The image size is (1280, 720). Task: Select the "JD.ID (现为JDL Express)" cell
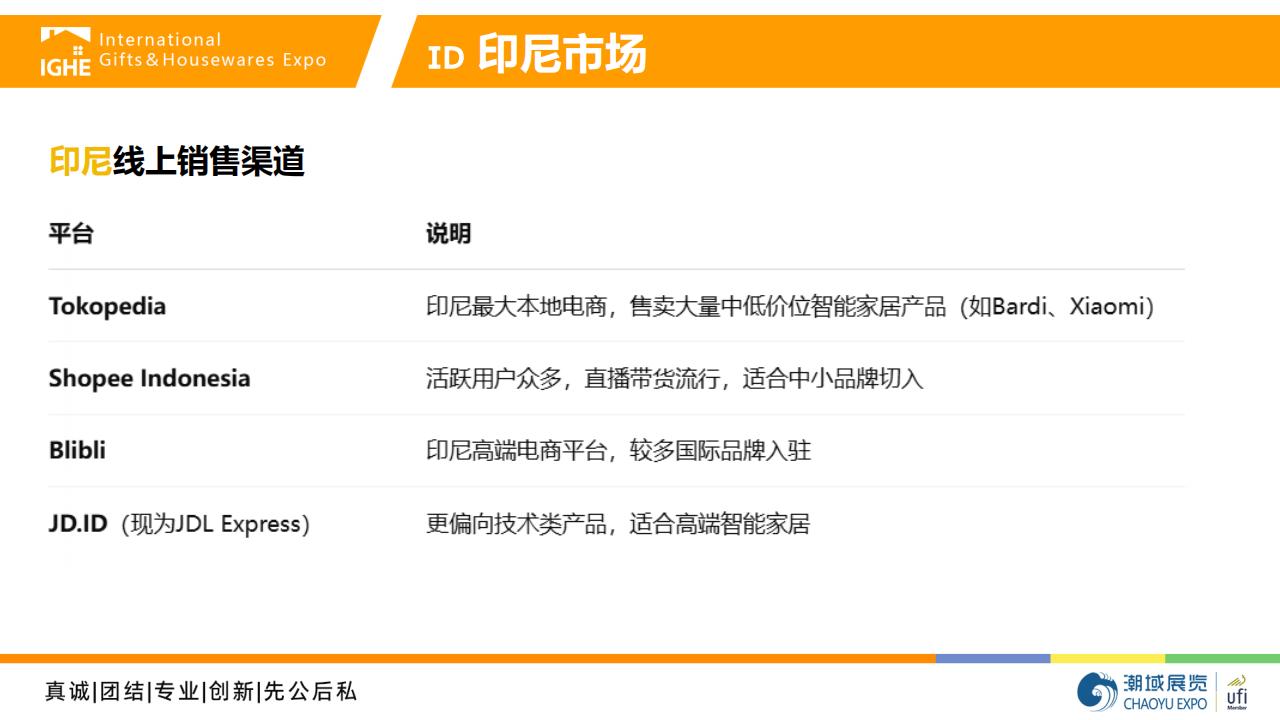click(x=179, y=524)
